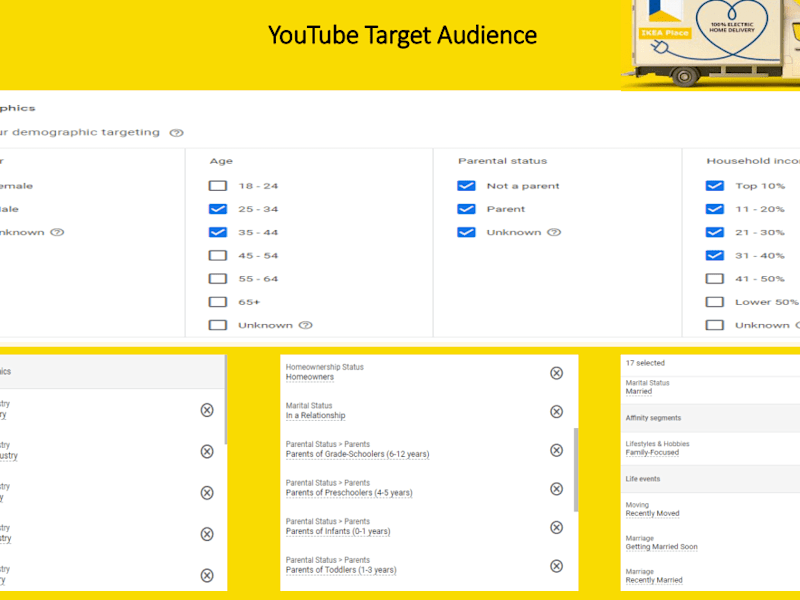800x600 pixels.
Task: Click scrollbar of the Homeownership segments panel
Action: (576, 469)
